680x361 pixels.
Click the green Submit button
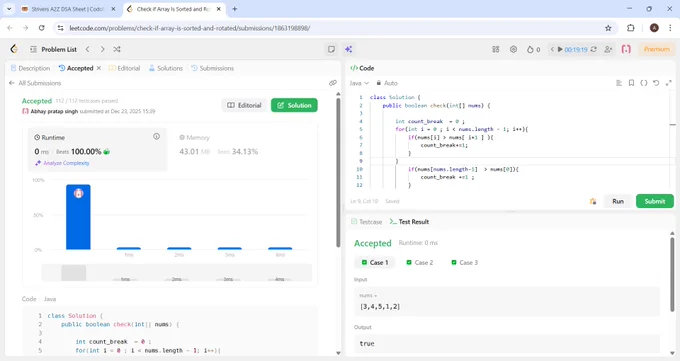[655, 201]
